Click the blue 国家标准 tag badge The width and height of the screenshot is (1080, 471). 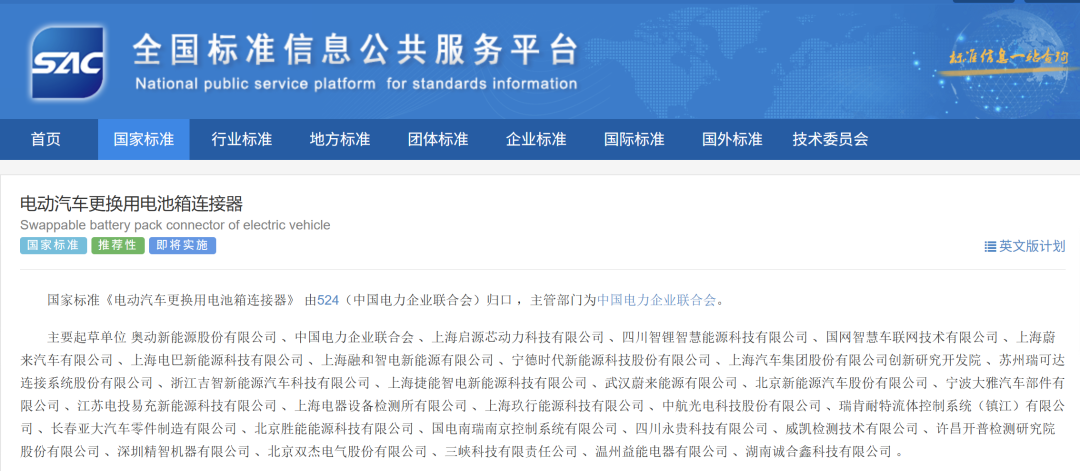pos(53,246)
